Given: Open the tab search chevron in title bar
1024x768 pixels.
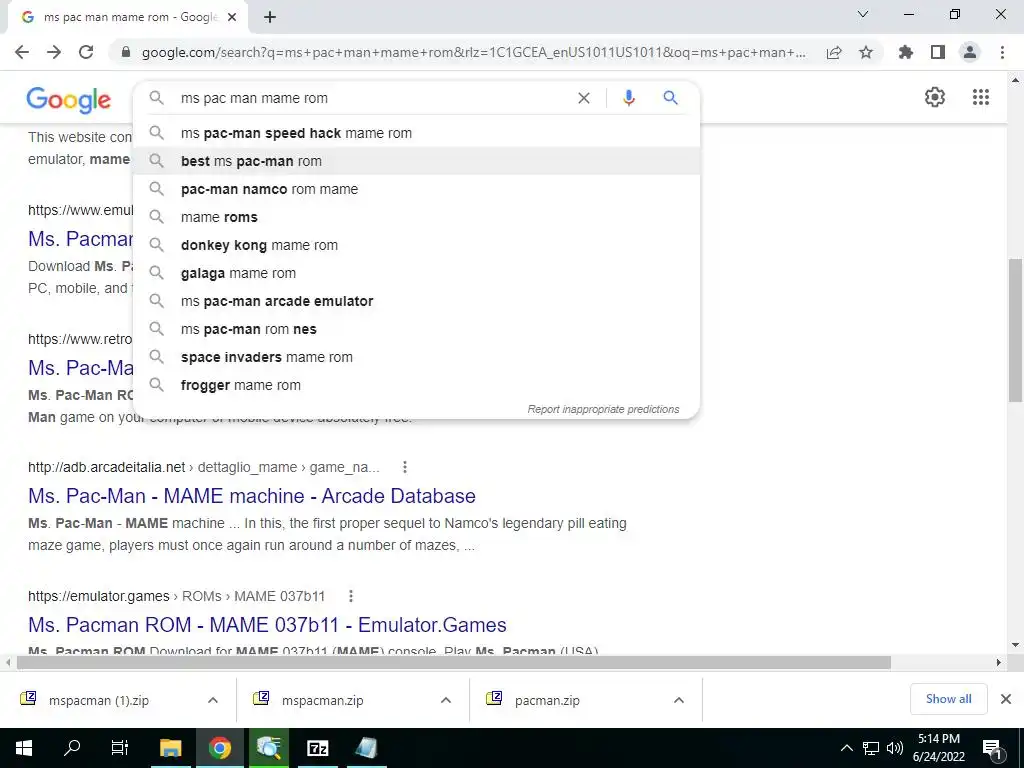Looking at the screenshot, I should coord(863,14).
